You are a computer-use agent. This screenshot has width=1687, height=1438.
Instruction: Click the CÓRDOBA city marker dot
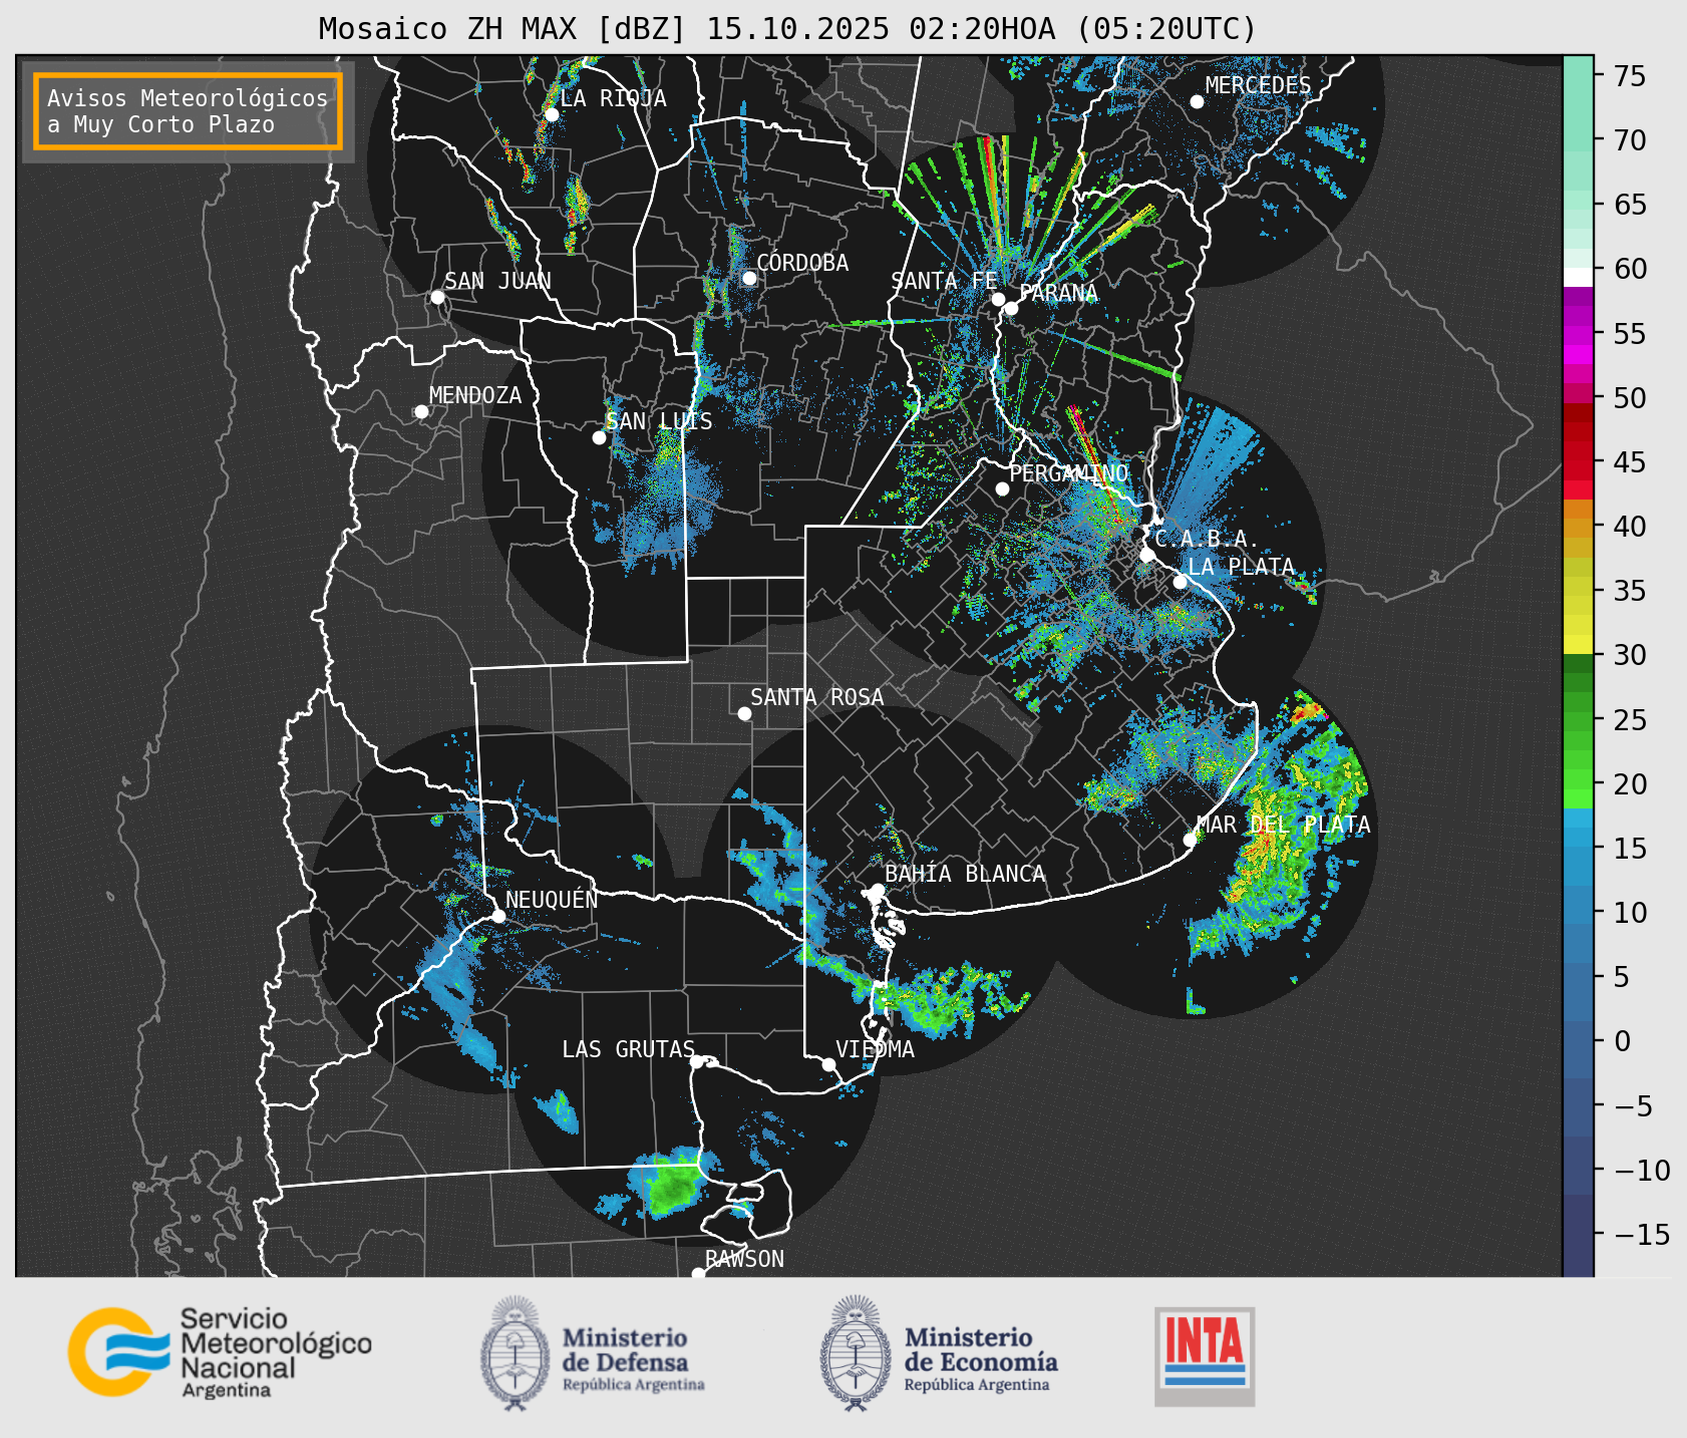749,278
